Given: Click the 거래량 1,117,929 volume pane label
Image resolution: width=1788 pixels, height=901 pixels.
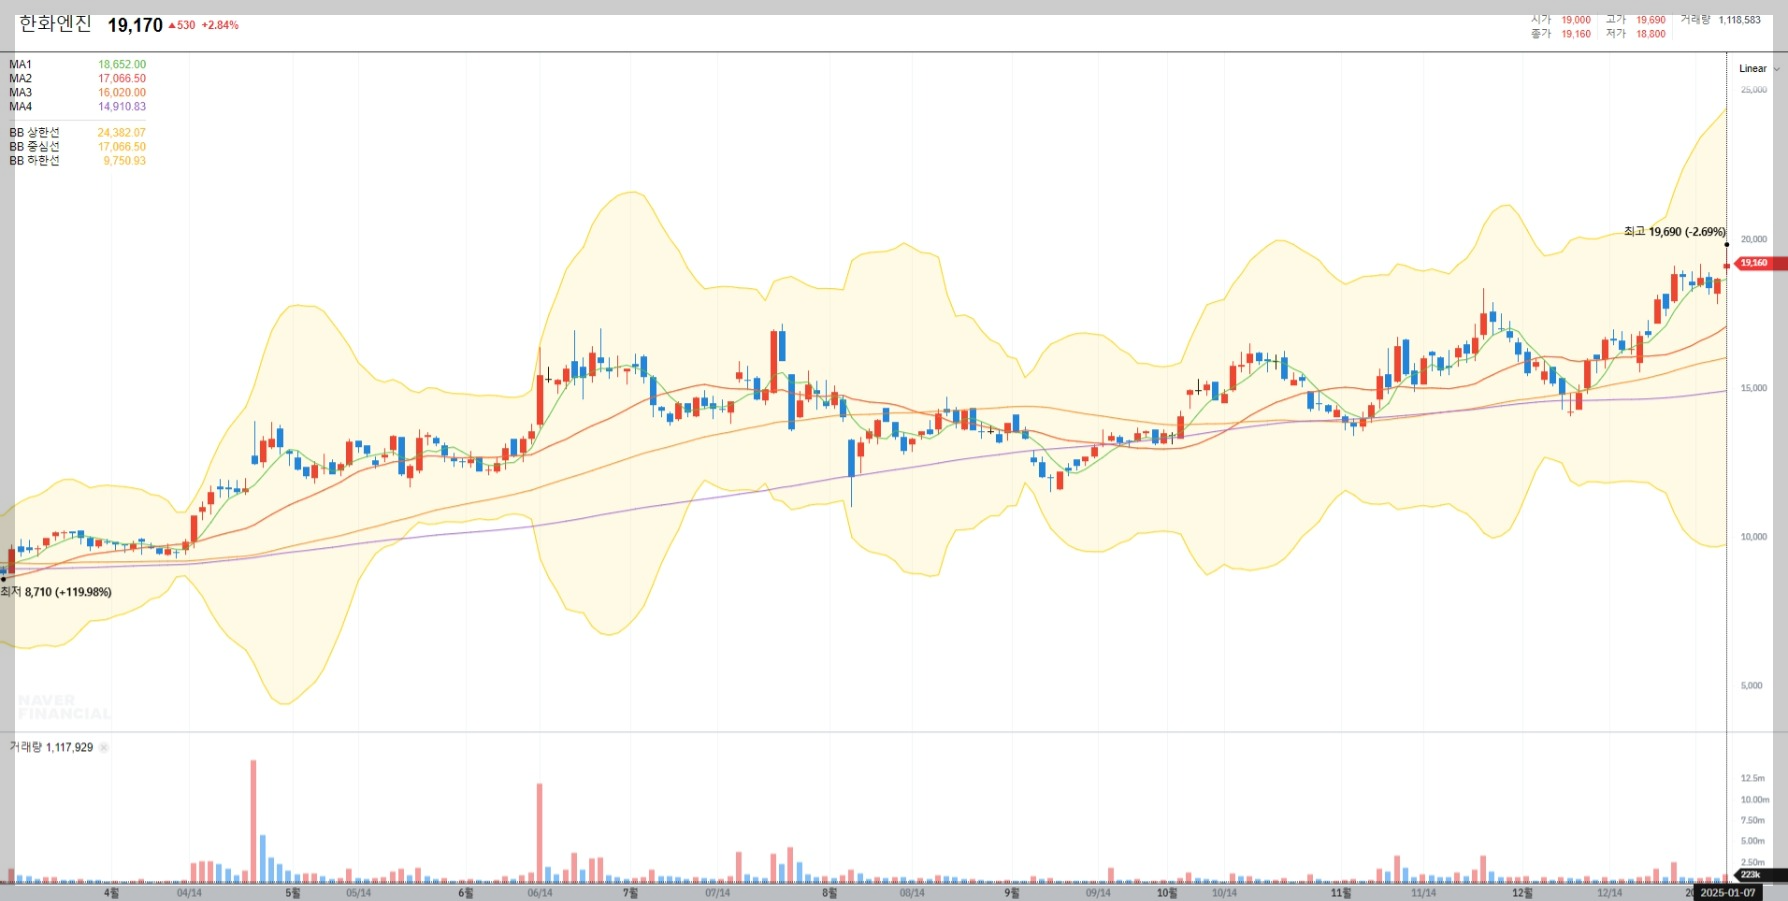Looking at the screenshot, I should click(x=51, y=747).
